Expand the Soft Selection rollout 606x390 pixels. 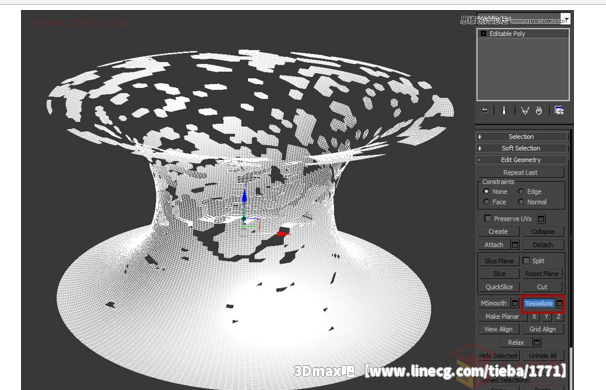coord(521,148)
